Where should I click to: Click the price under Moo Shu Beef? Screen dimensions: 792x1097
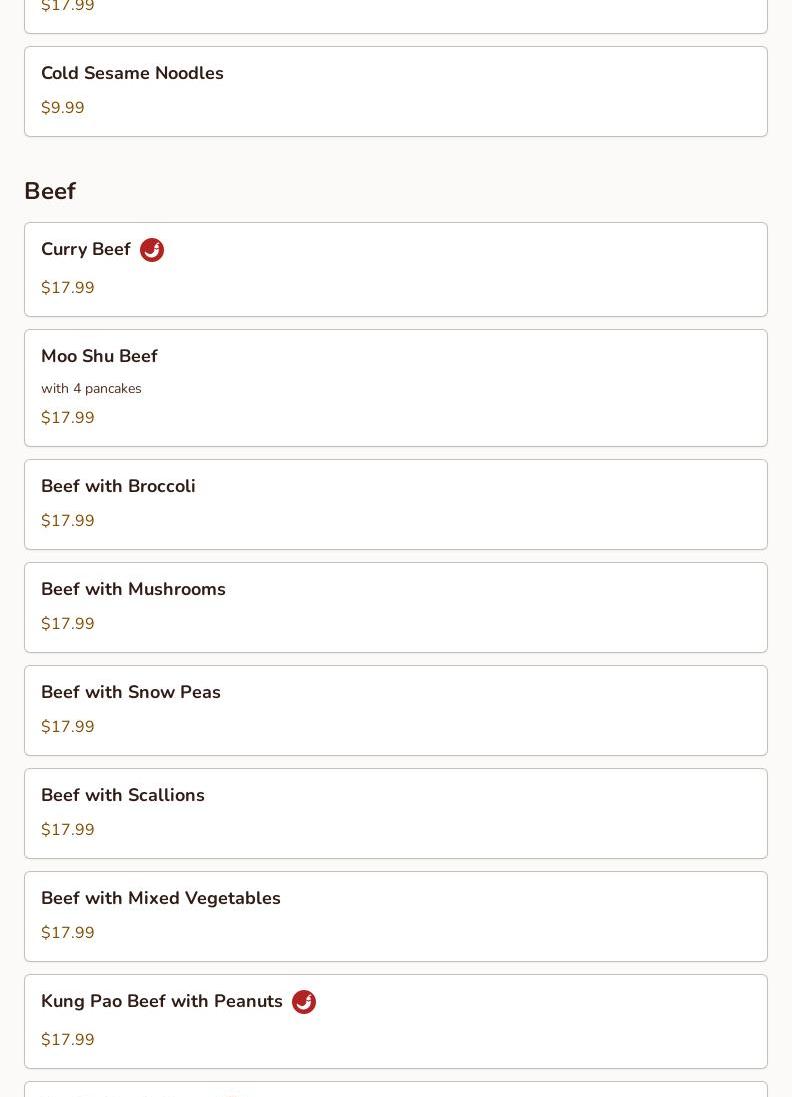68,418
